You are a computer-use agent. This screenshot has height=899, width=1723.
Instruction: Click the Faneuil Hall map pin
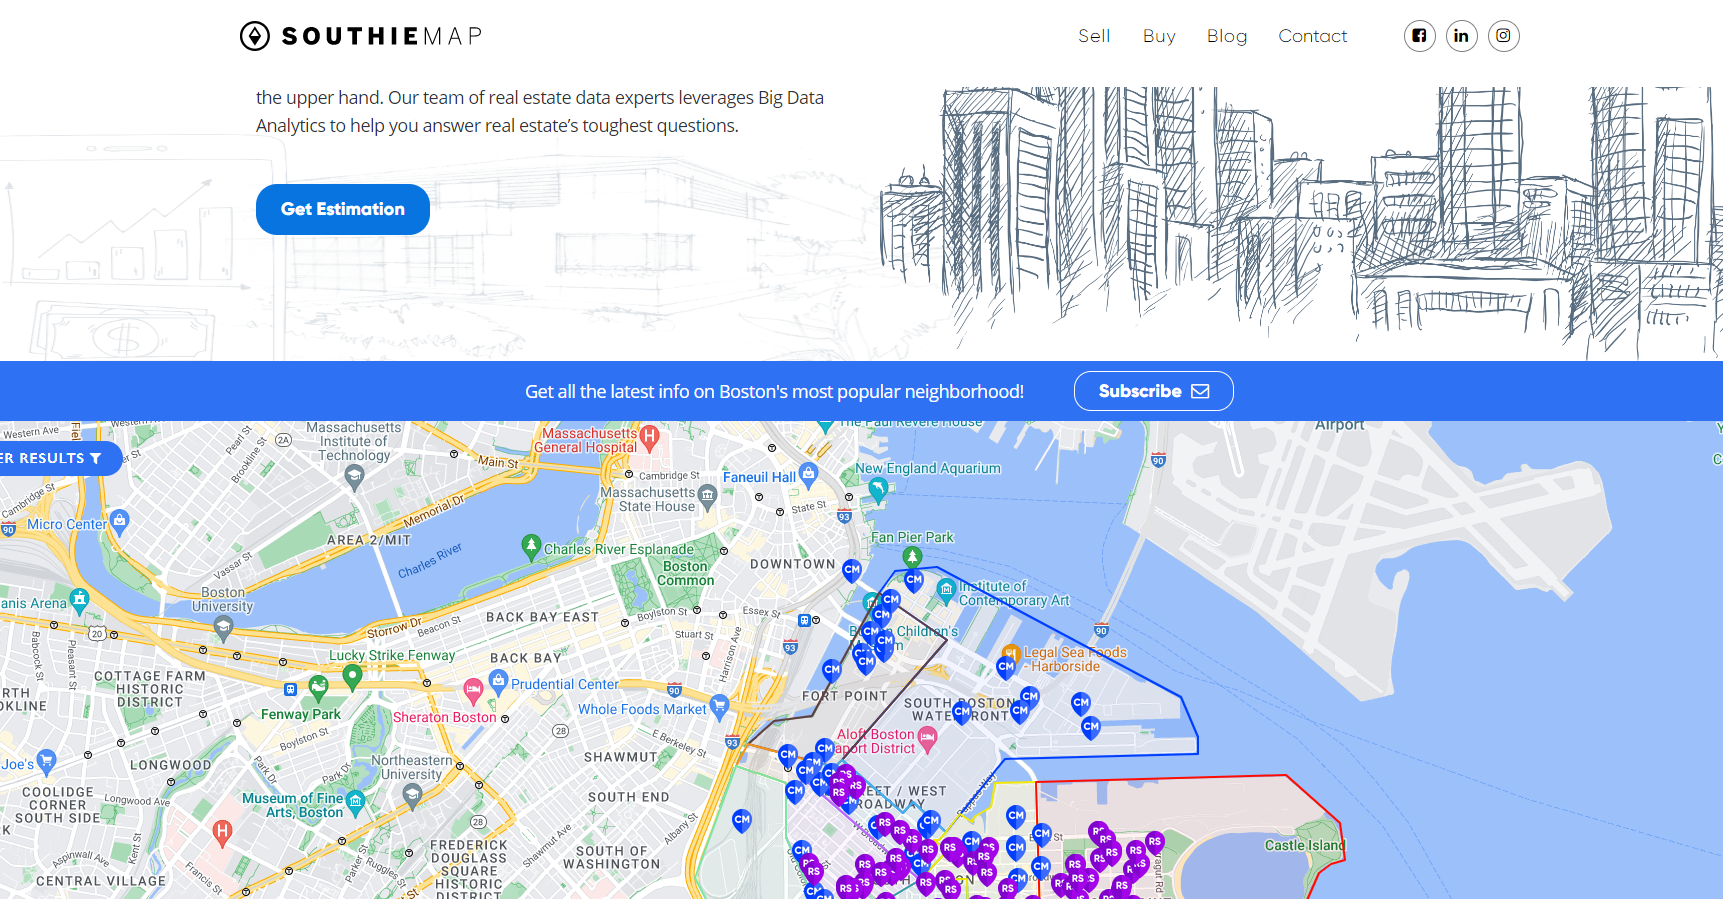pyautogui.click(x=809, y=472)
